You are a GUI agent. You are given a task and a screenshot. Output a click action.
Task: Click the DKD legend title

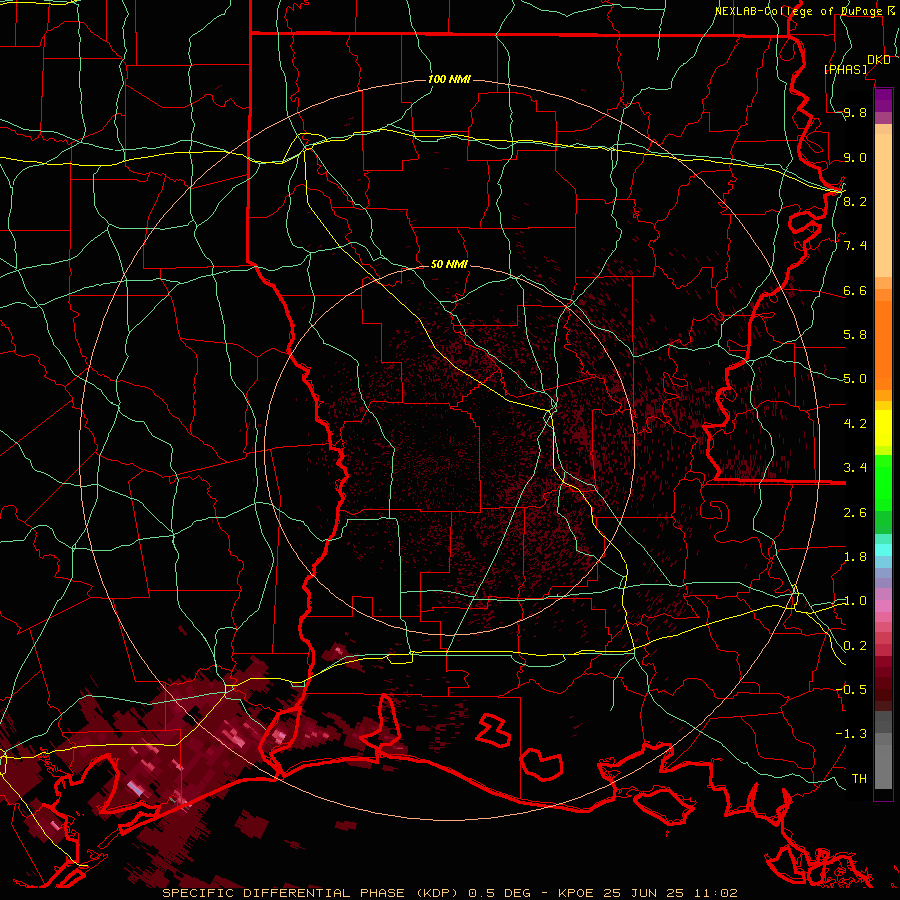879,60
